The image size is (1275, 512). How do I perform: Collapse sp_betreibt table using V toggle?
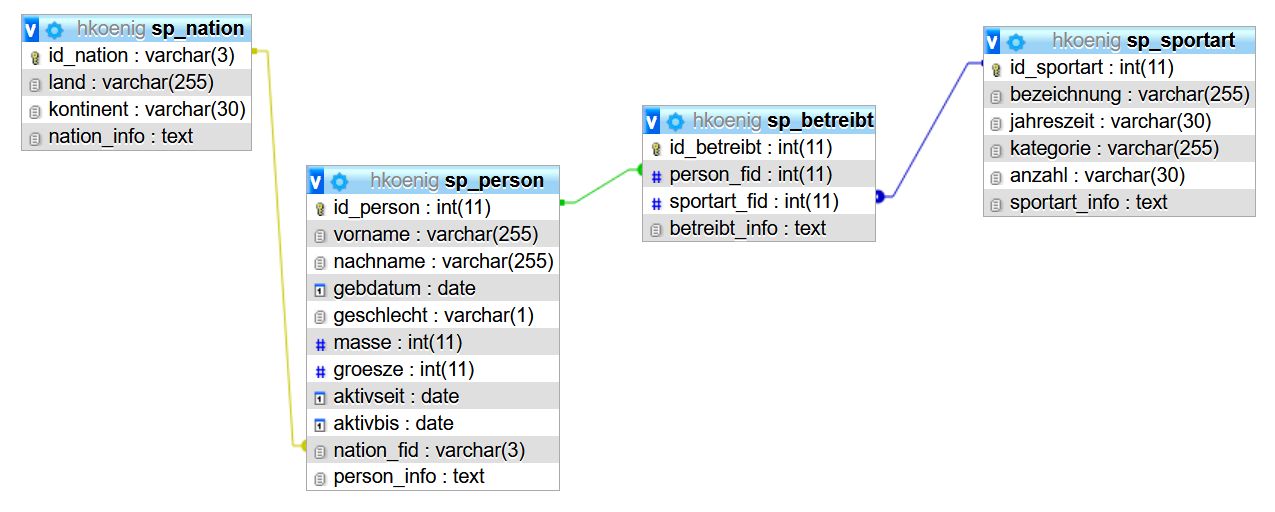(x=652, y=121)
